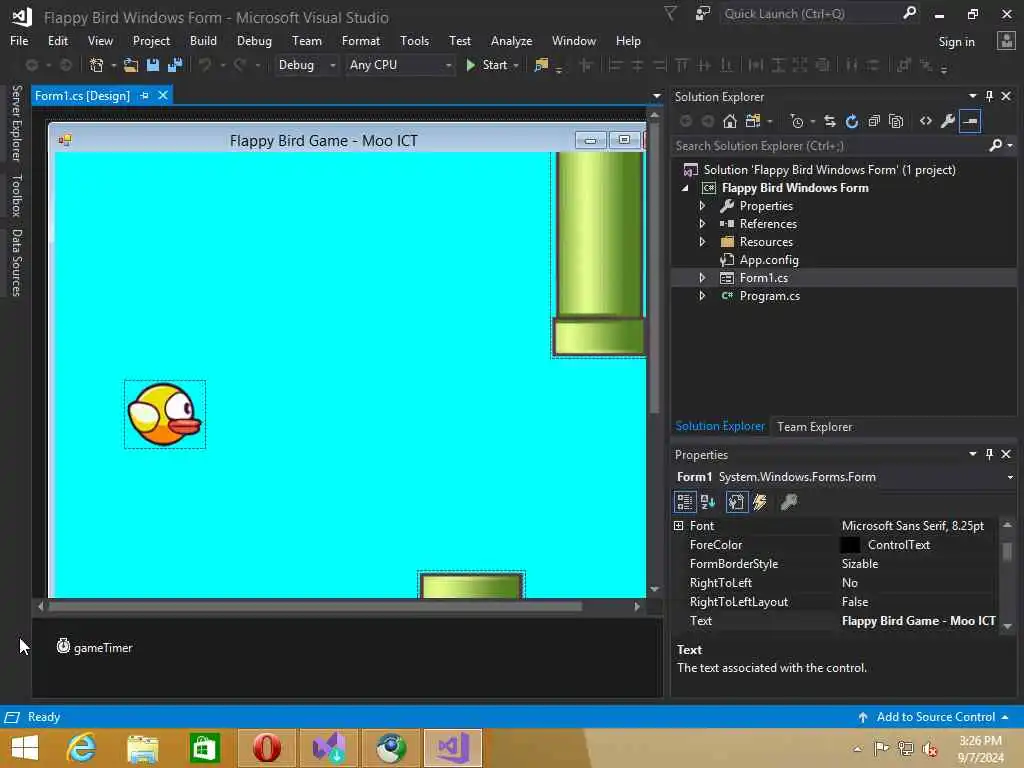
Task: Click the Feedback icon near Quick Launch
Action: [x=702, y=14]
